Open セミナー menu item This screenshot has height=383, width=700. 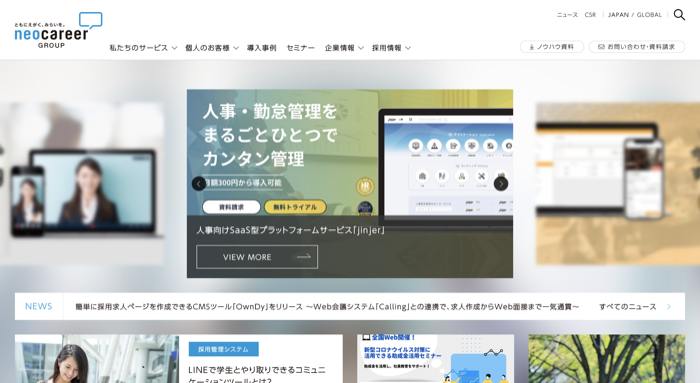coord(300,48)
